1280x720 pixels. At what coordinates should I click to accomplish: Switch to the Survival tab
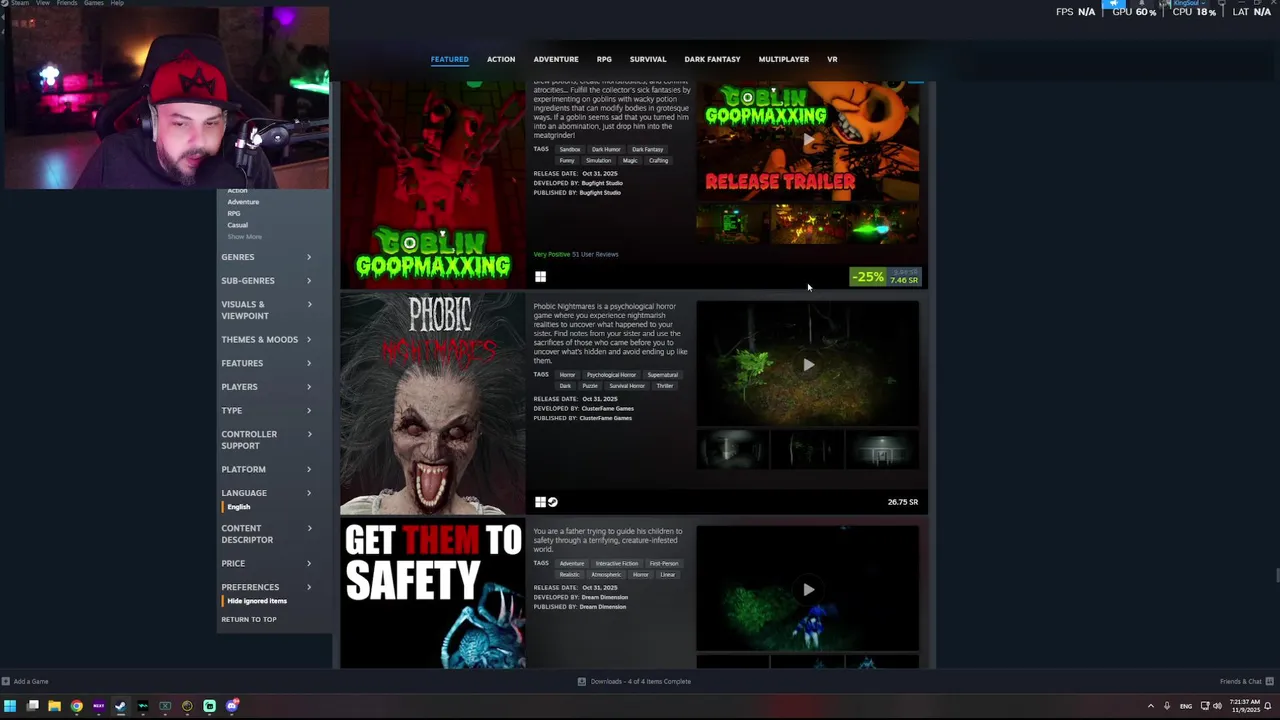click(648, 59)
